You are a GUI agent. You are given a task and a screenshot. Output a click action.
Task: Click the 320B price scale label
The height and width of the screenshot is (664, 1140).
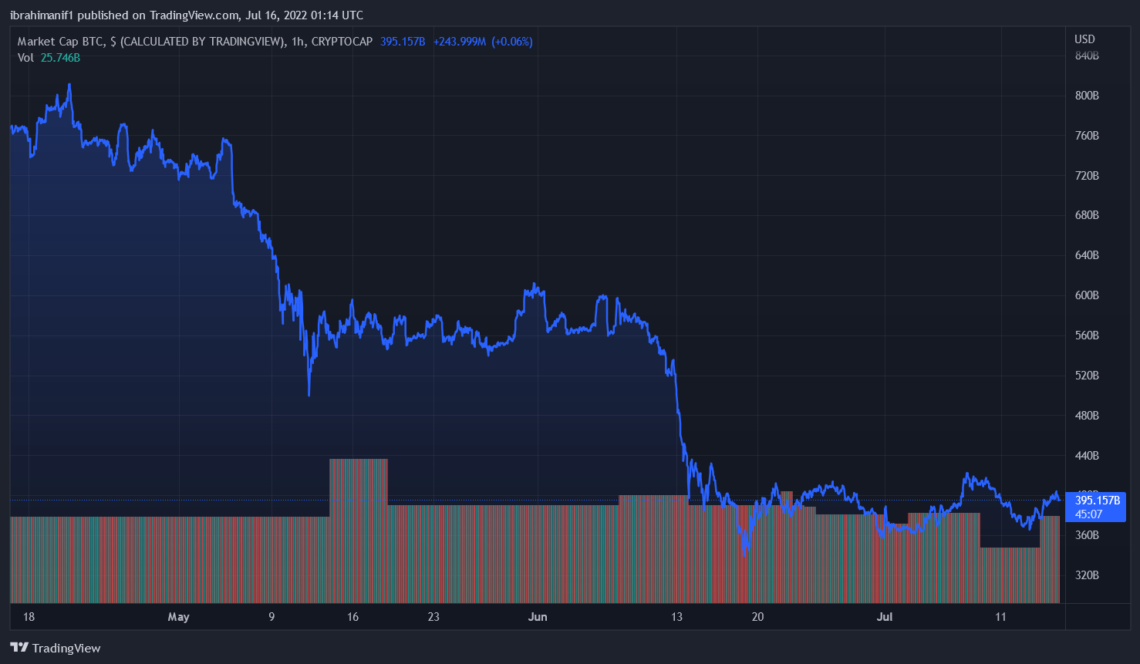pyautogui.click(x=1087, y=575)
